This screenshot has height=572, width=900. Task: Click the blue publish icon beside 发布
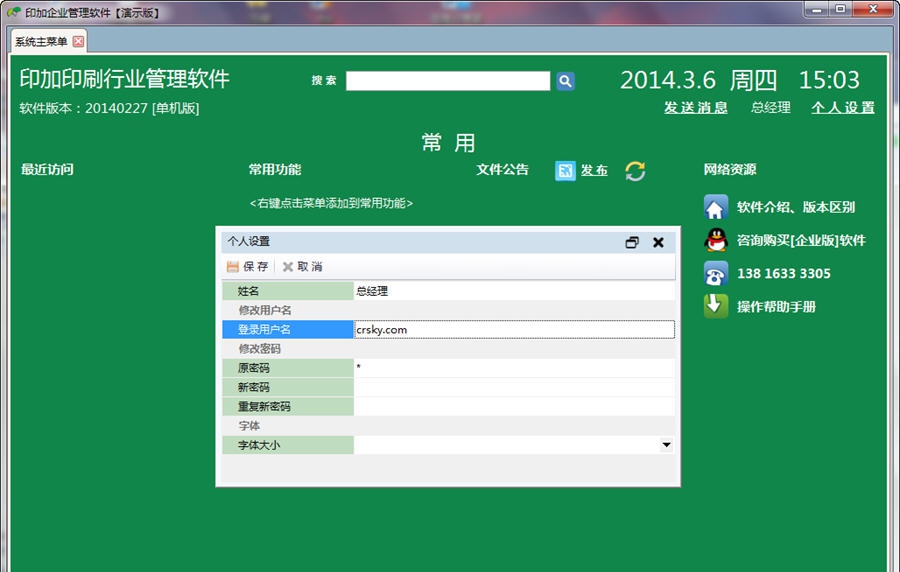coord(566,171)
